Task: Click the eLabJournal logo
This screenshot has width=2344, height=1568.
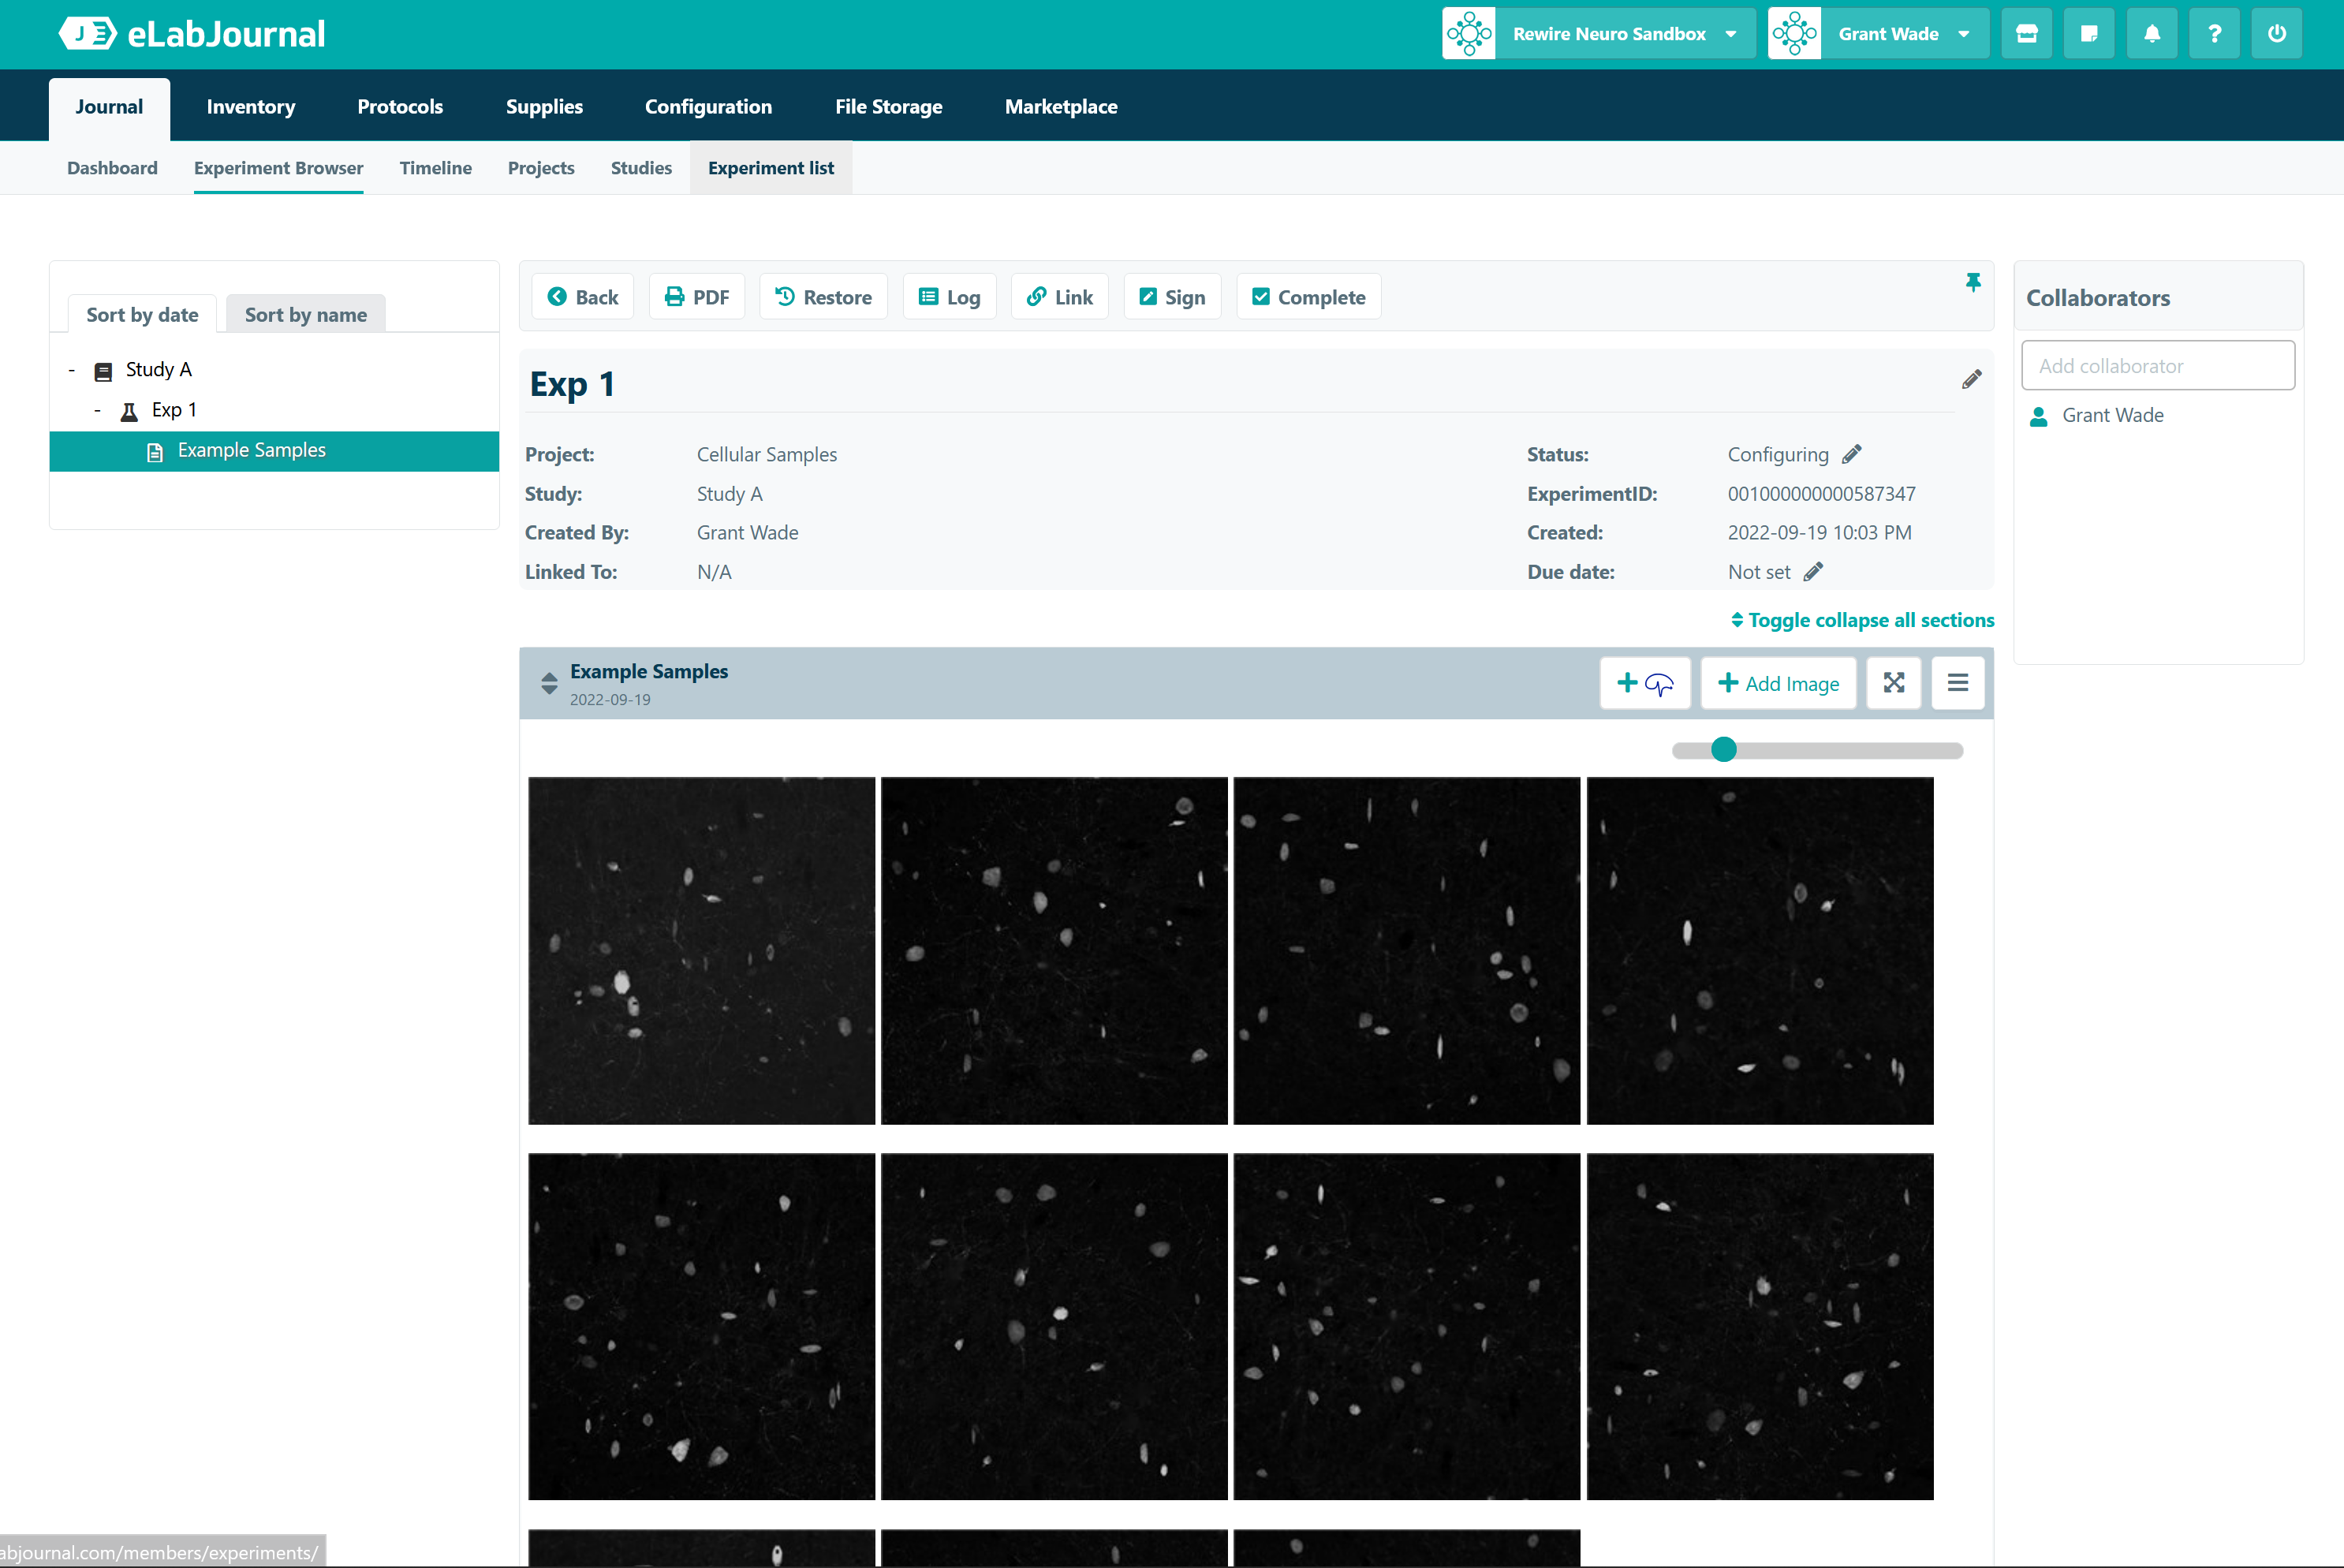Action: (191, 34)
